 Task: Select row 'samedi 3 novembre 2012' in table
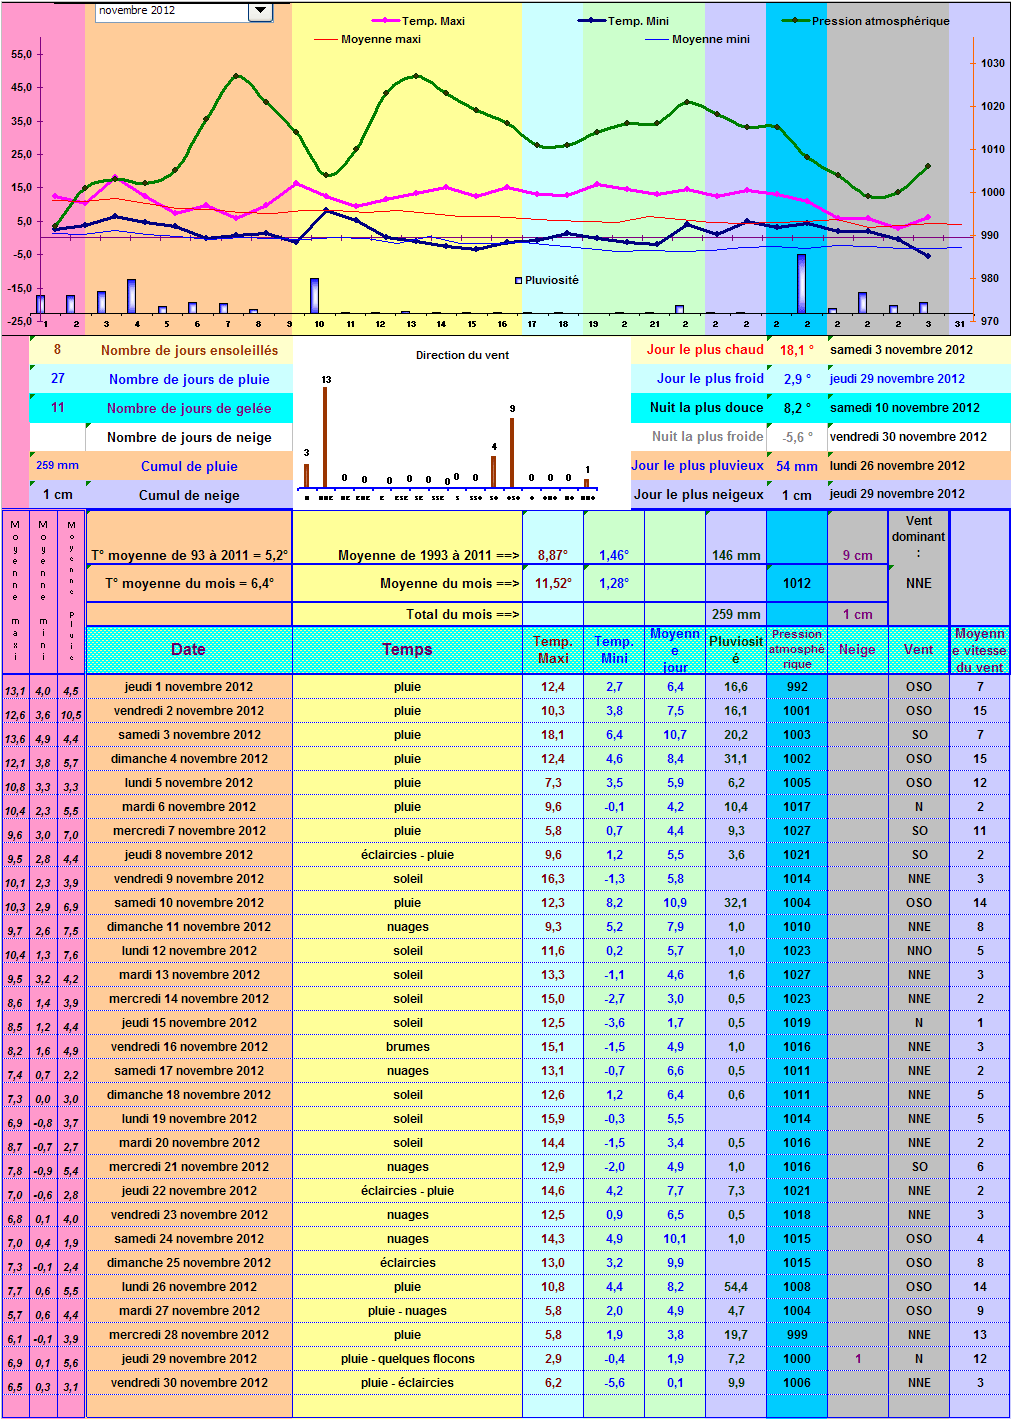click(189, 735)
